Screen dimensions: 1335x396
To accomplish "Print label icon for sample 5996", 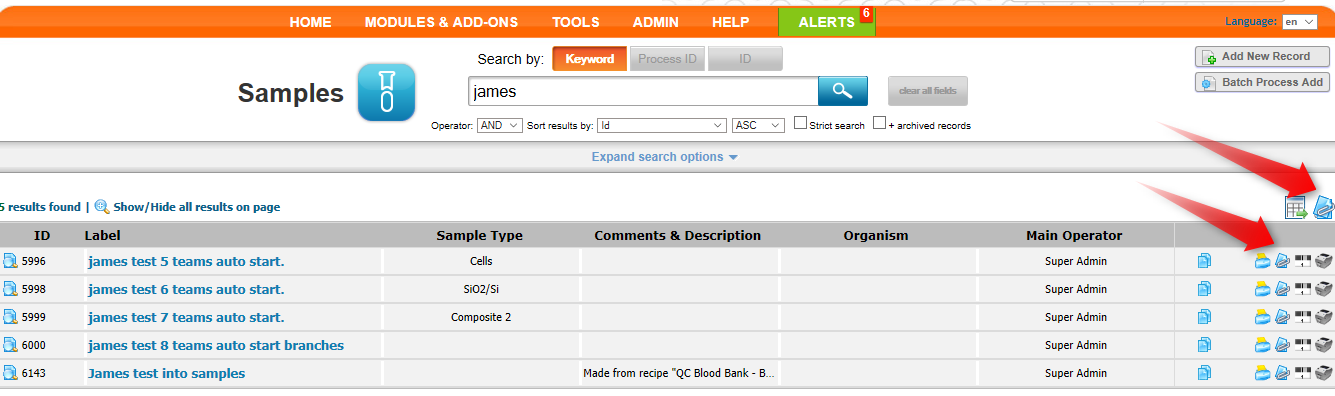I will 1324,261.
